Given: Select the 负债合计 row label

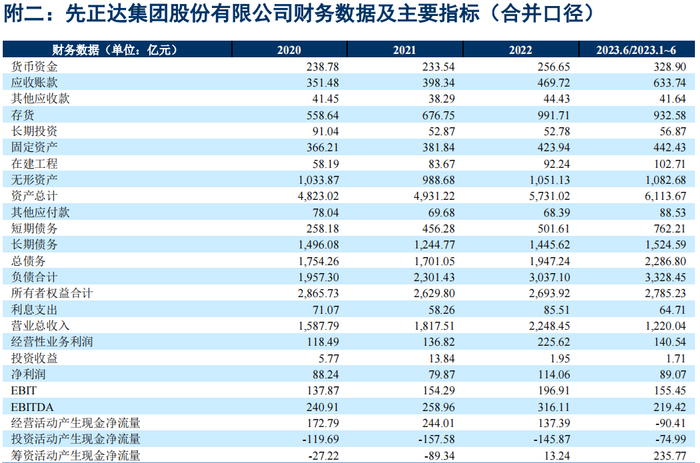Looking at the screenshot, I should [34, 277].
